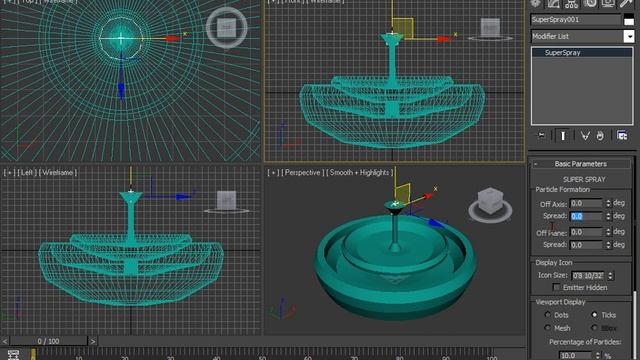640x360 pixels.
Task: Open [Left] view label menu
Action: coord(27,173)
